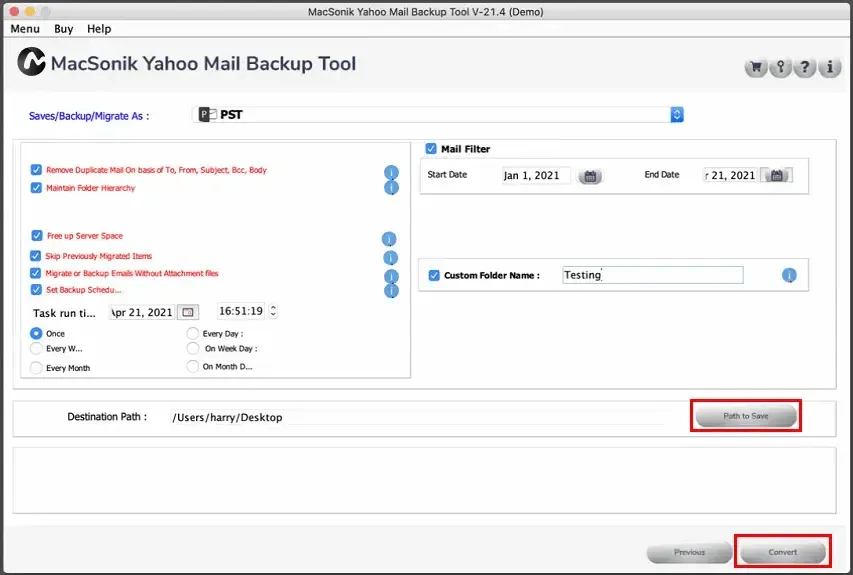Uncheck Set Backup Schedule checkbox
The image size is (853, 575).
tap(36, 289)
